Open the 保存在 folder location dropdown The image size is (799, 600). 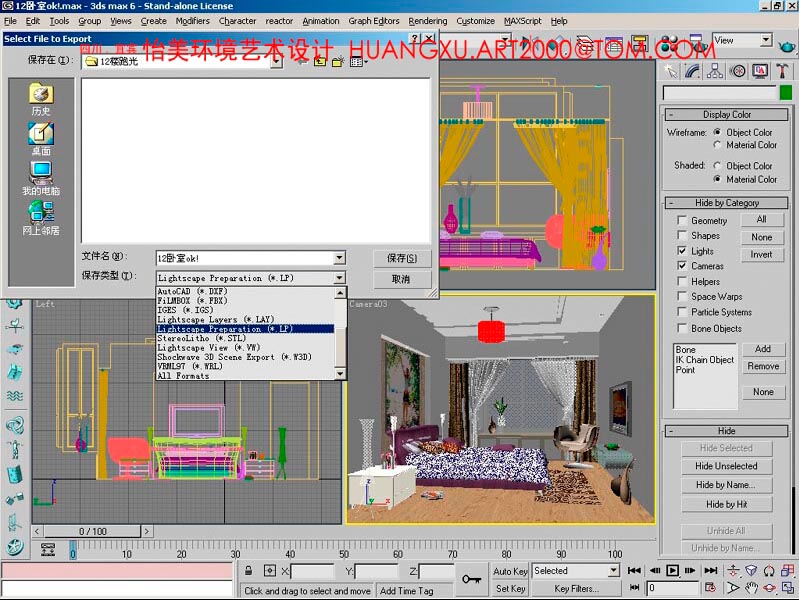pos(276,62)
